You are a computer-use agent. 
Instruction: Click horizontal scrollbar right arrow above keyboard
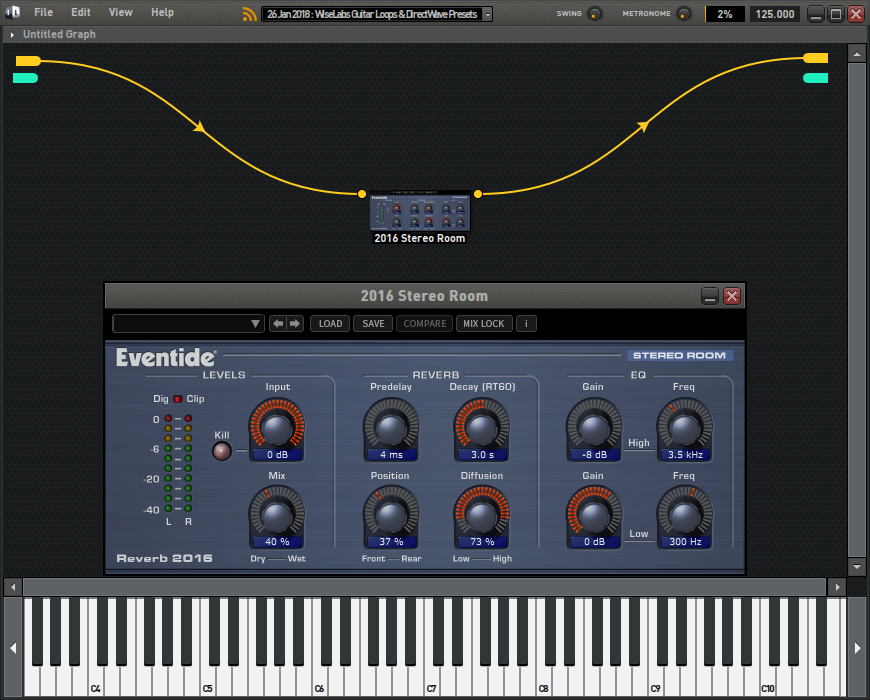tap(837, 587)
